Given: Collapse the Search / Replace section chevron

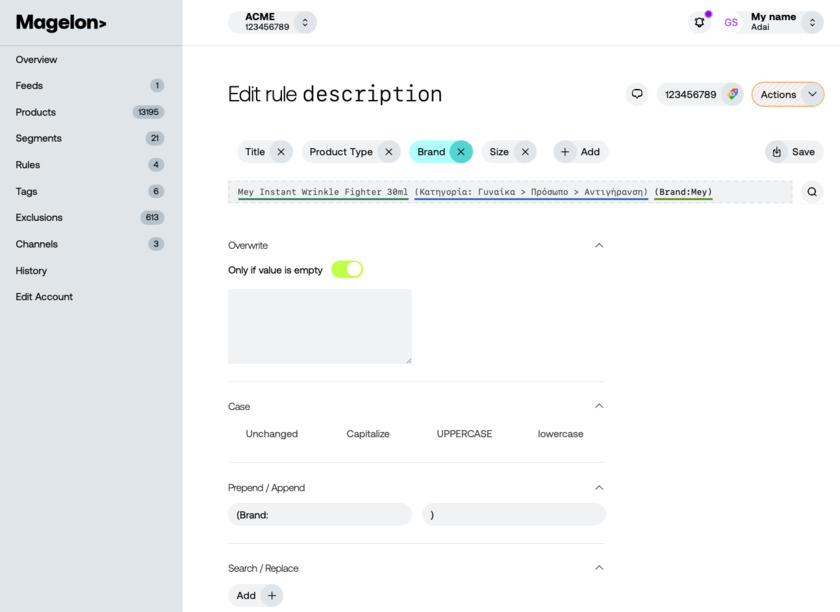Looking at the screenshot, I should 599,568.
